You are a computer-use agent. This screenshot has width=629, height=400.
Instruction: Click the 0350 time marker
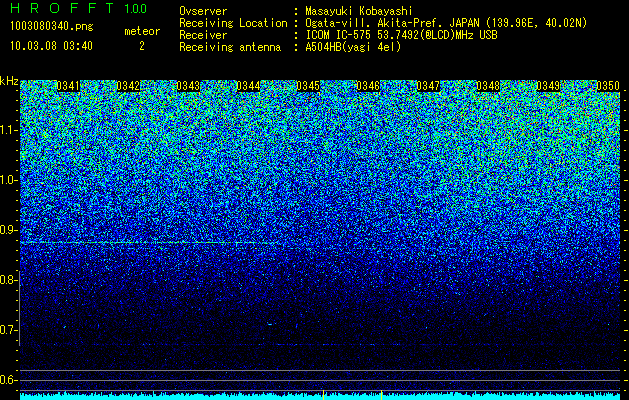[608, 86]
